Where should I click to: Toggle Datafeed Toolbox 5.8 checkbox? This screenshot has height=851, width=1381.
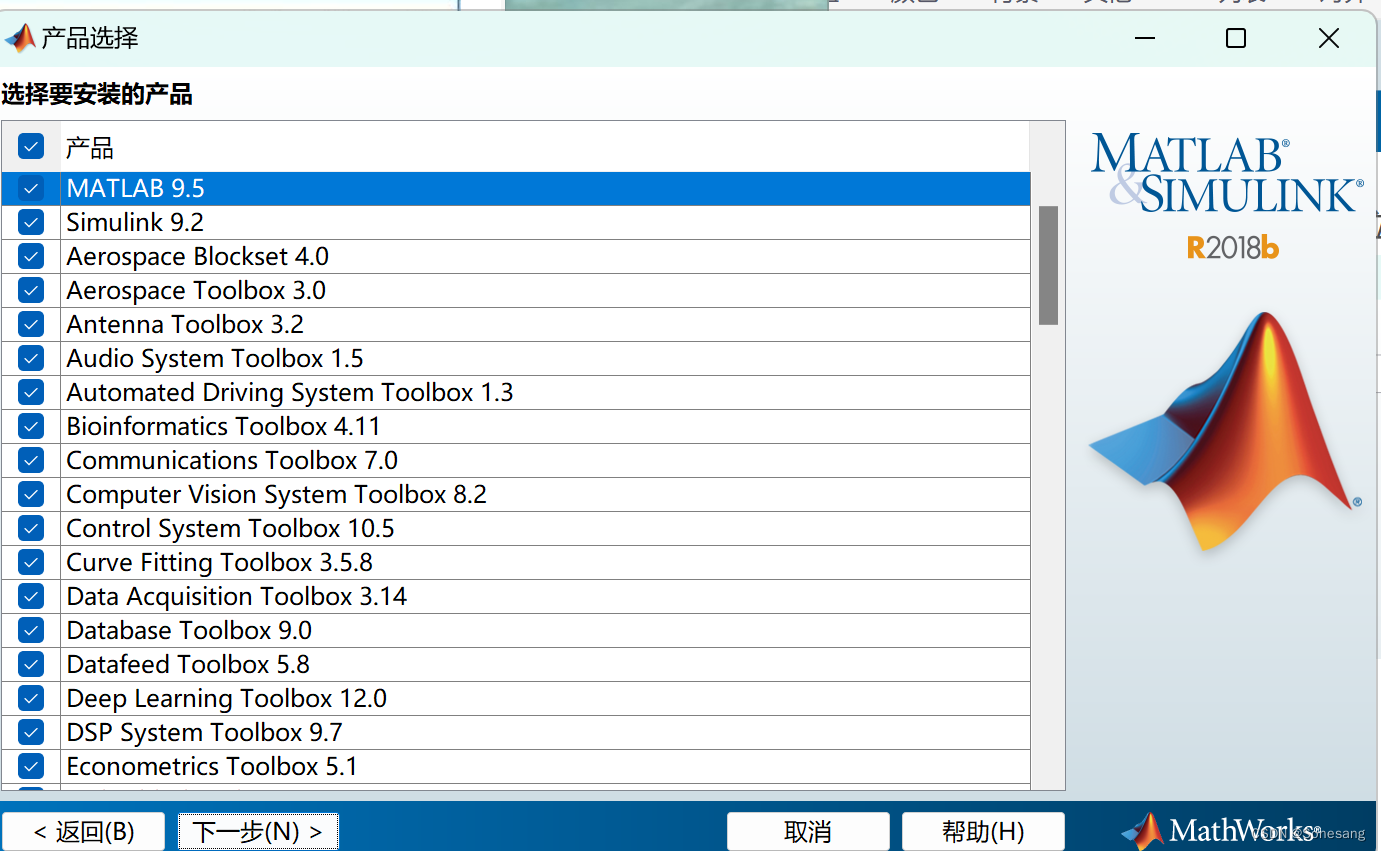click(x=31, y=664)
